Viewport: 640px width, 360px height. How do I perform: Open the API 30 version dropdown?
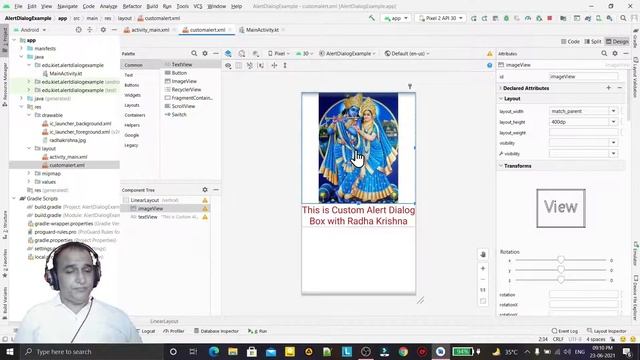pos(304,53)
